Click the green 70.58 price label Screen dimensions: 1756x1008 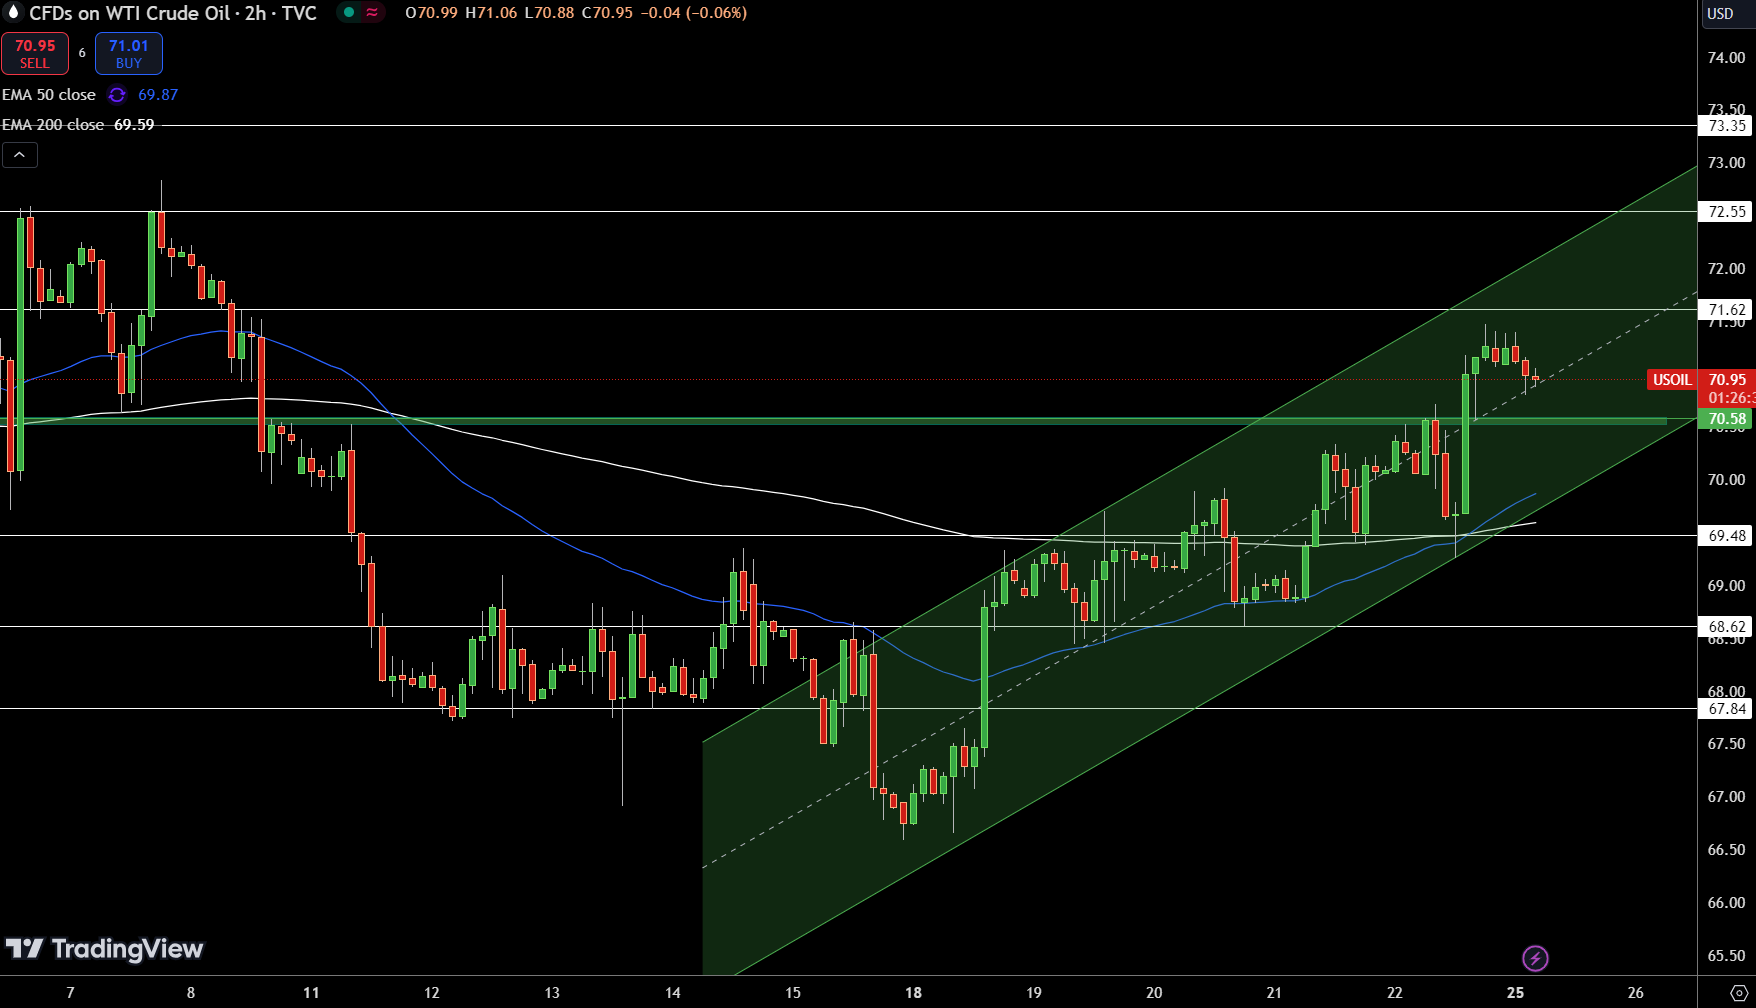tap(1727, 419)
